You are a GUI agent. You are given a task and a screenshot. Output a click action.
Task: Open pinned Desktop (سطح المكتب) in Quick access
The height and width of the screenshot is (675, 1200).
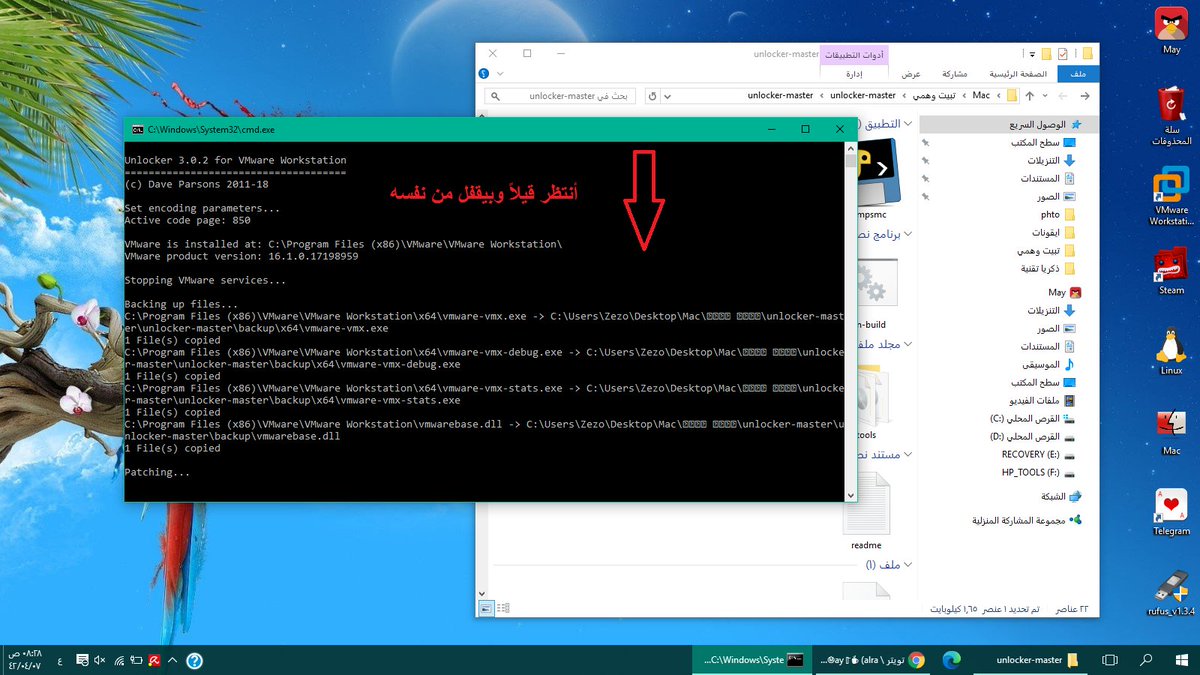(1042, 143)
